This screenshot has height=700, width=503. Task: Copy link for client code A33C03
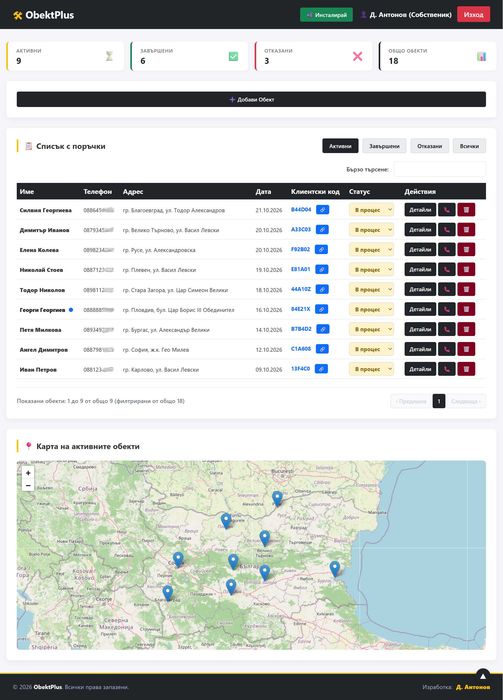322,229
